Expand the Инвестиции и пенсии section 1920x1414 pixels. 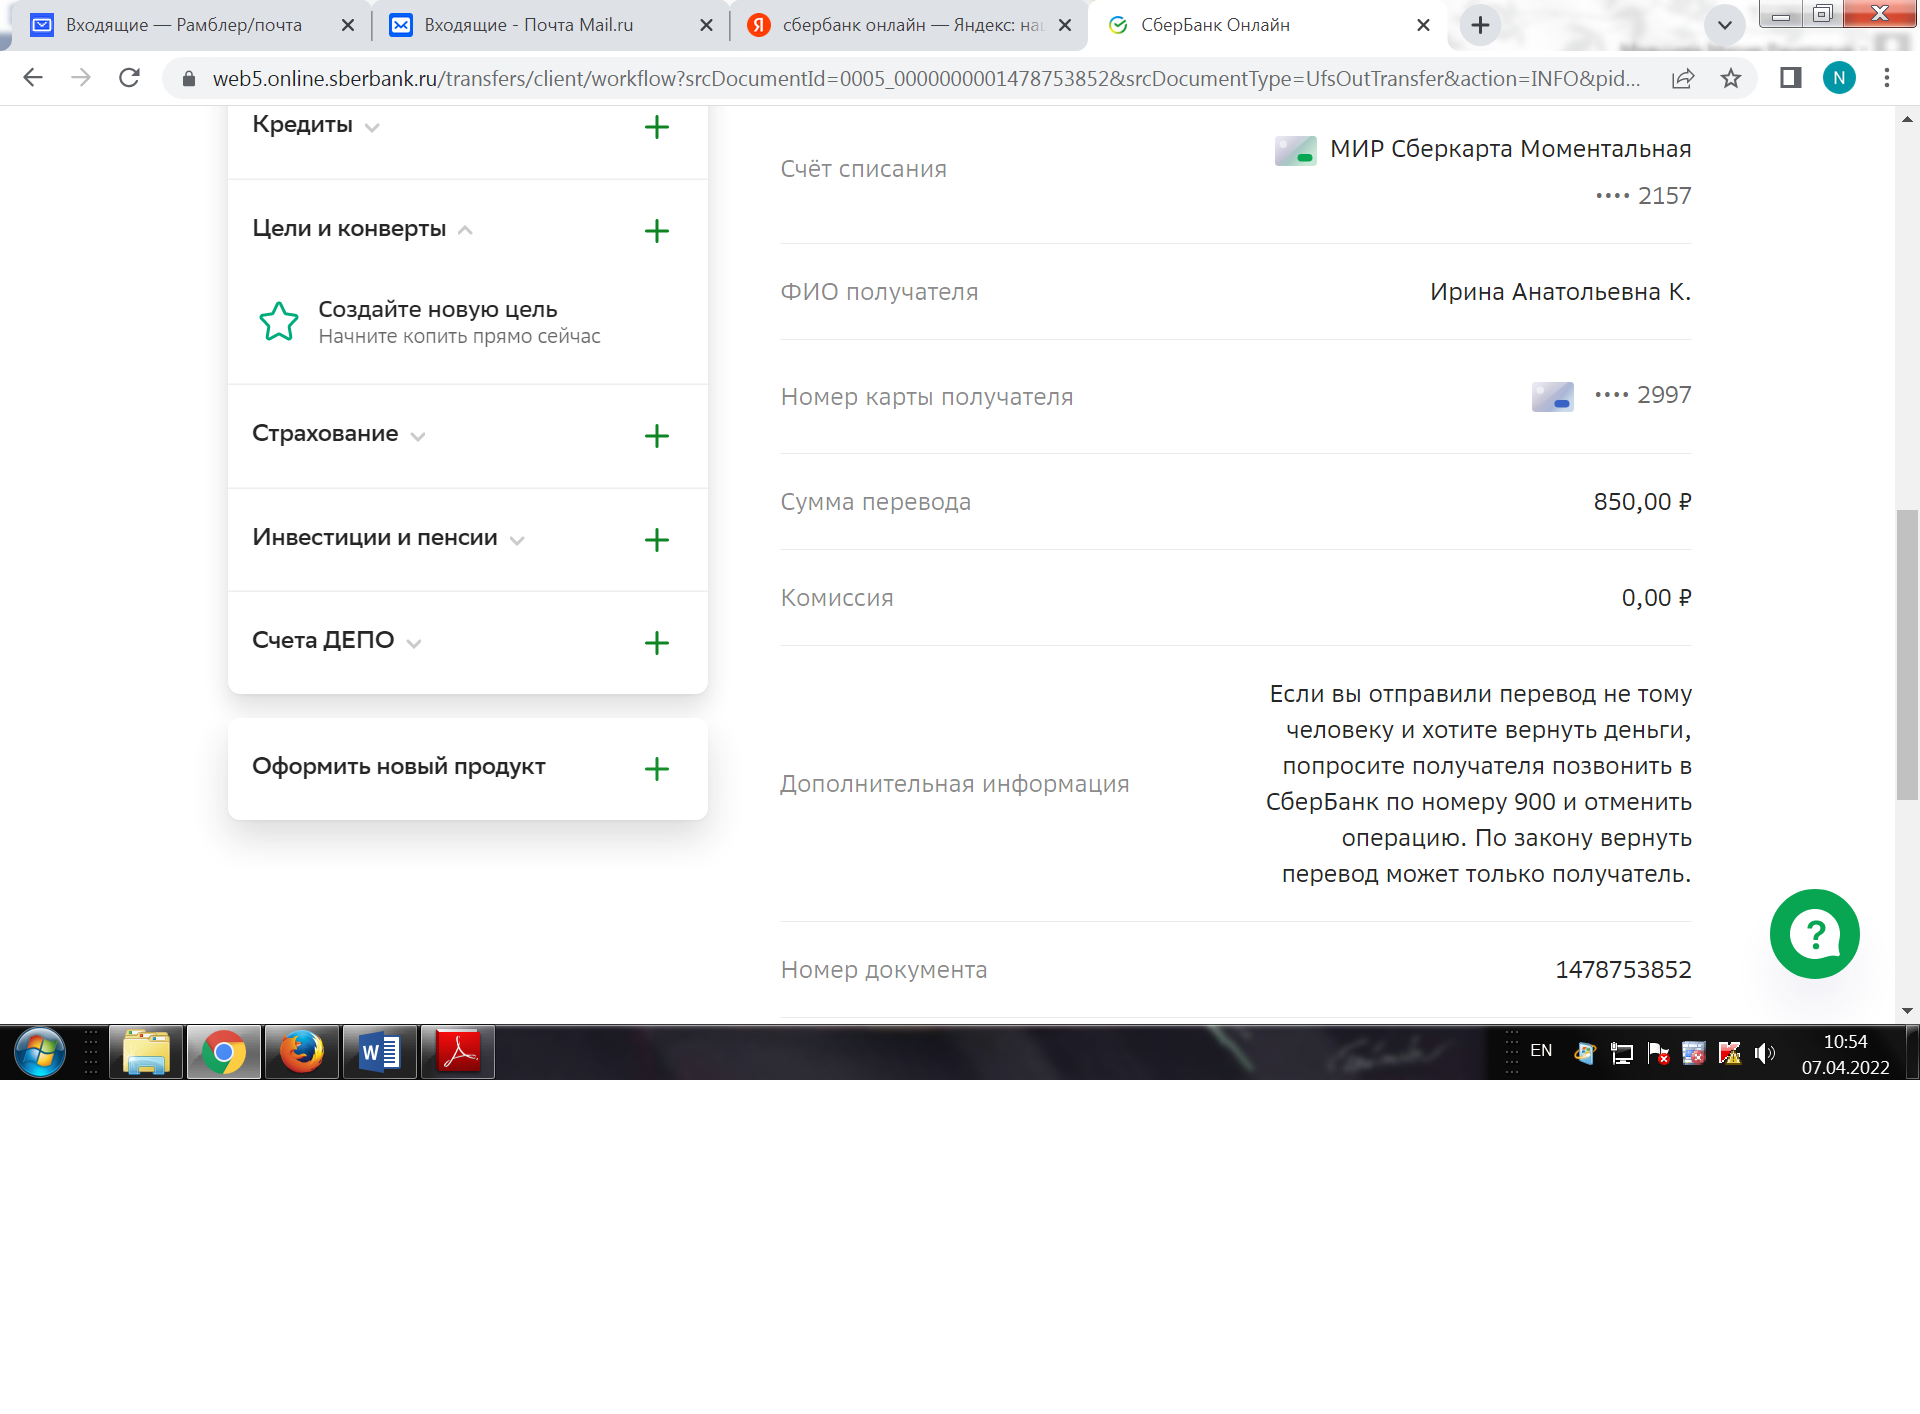[x=517, y=540]
